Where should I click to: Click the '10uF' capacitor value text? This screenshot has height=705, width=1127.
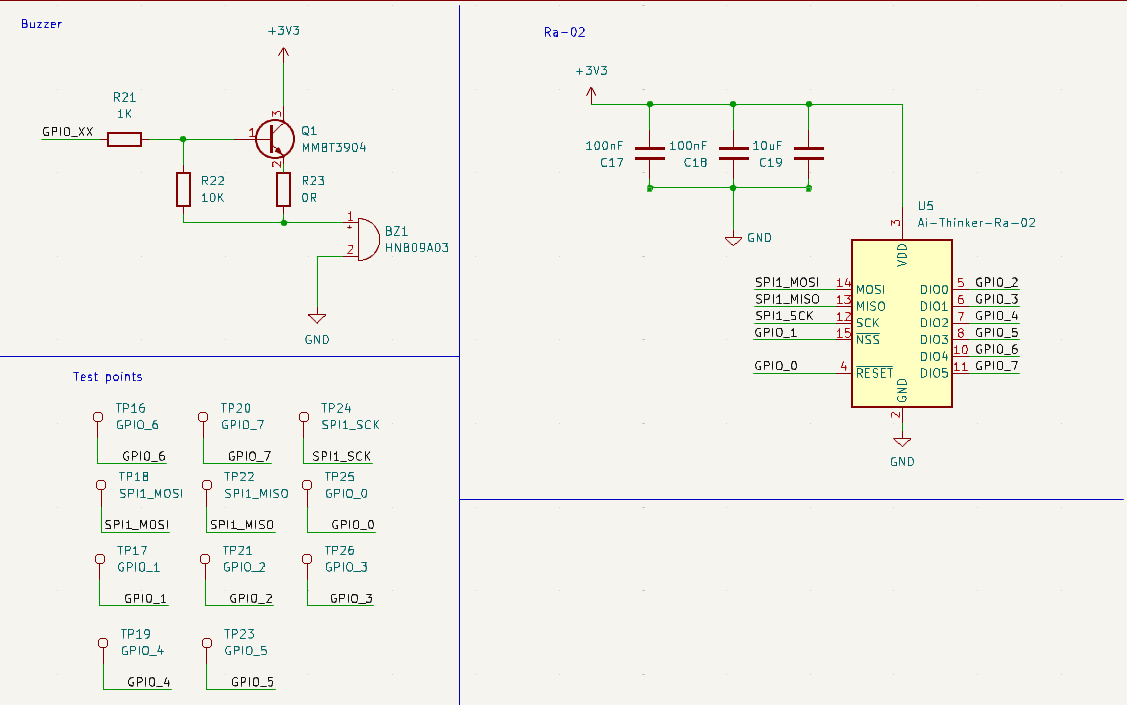(767, 146)
